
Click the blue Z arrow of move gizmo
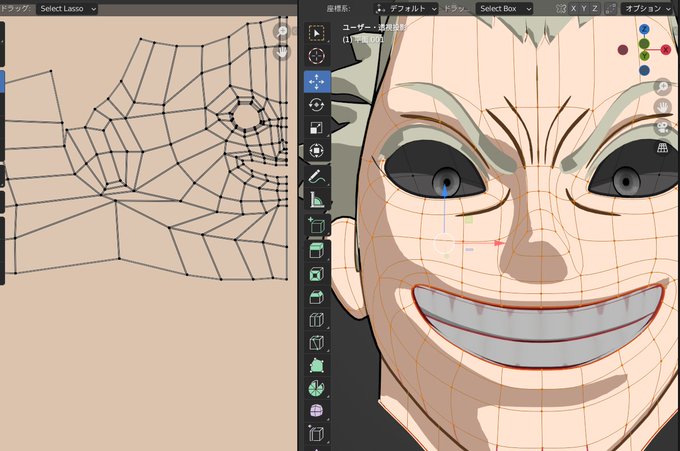[x=444, y=190]
